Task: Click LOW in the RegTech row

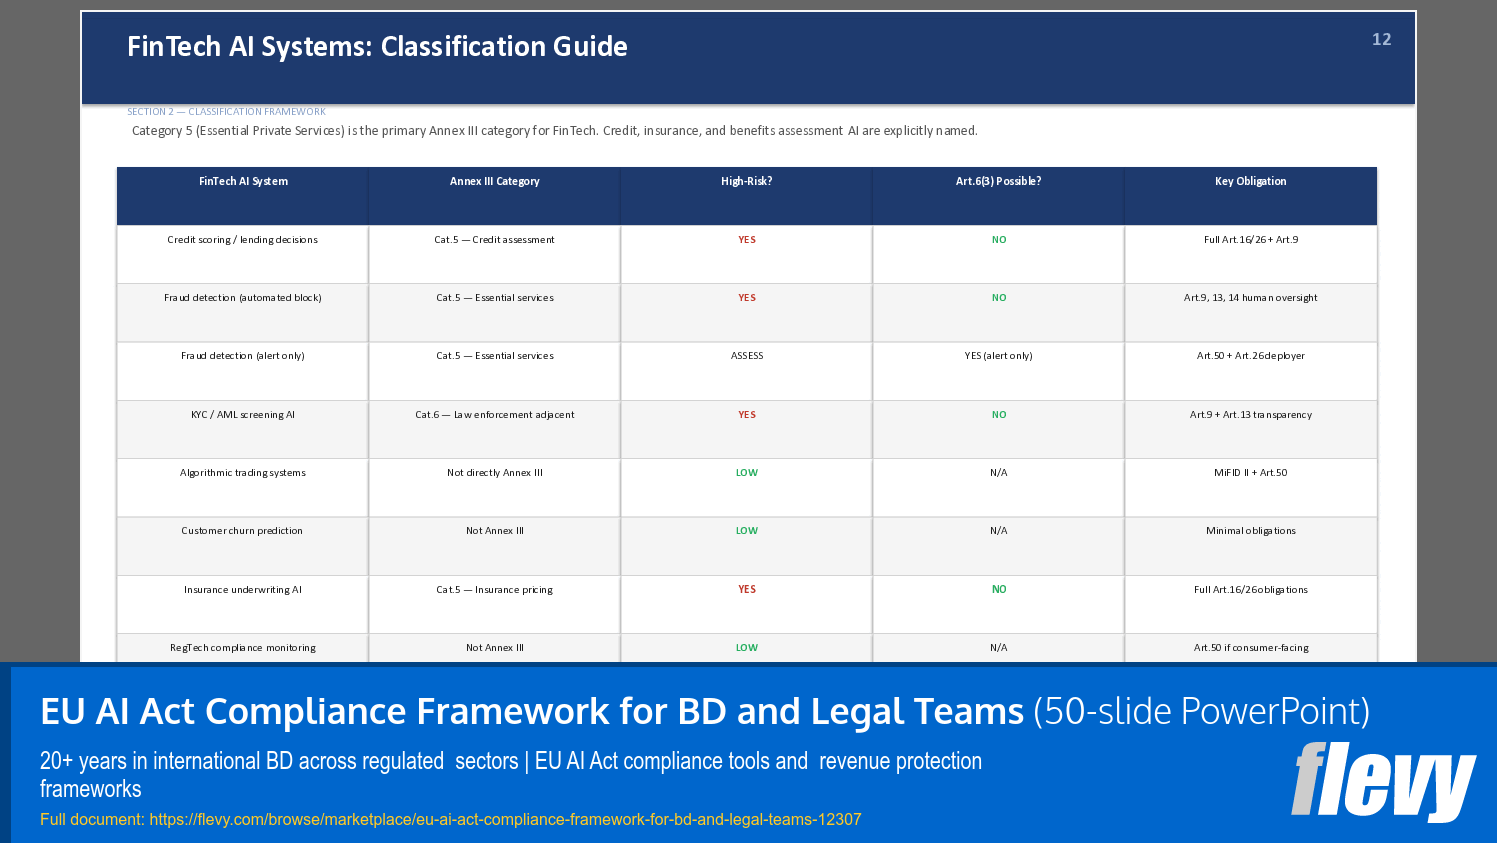Action: (x=747, y=648)
